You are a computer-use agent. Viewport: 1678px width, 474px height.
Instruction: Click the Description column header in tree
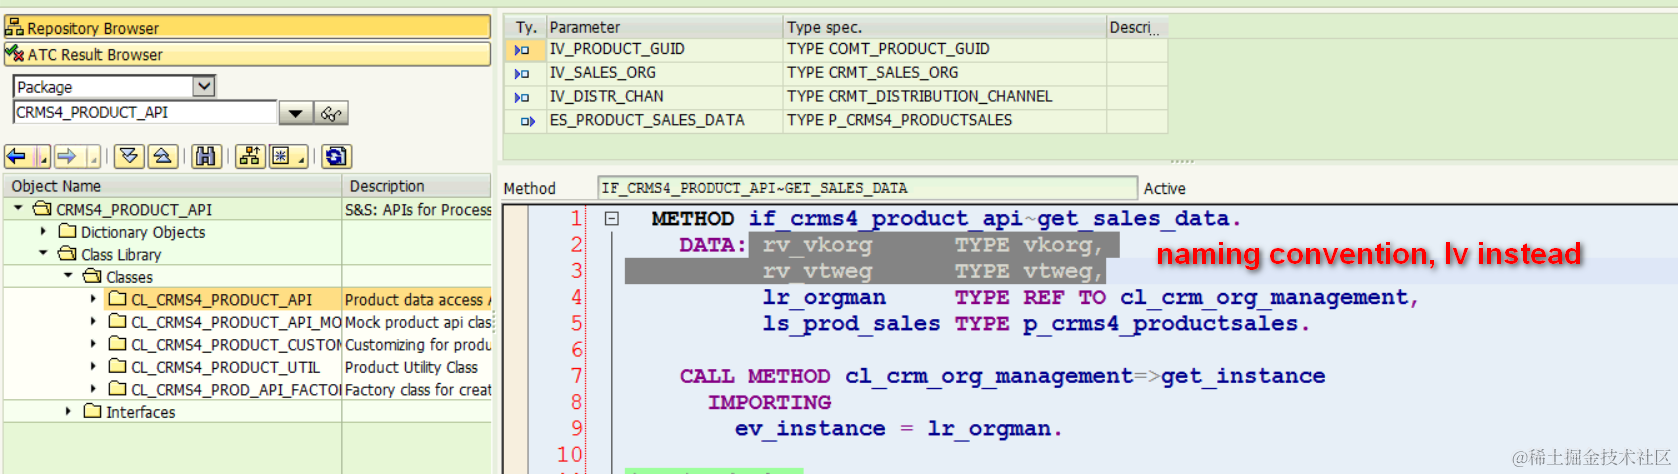[417, 186]
